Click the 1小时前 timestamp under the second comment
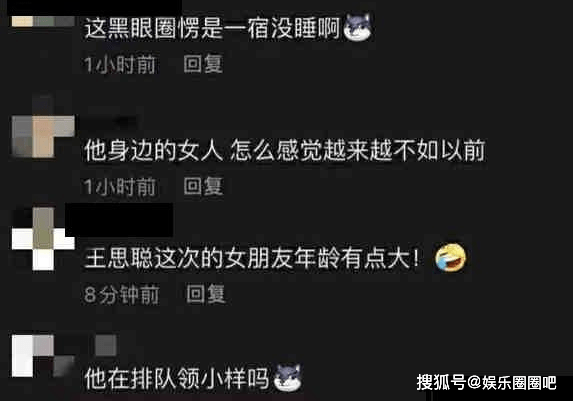Screen dimensions: 573x401 click(x=120, y=186)
